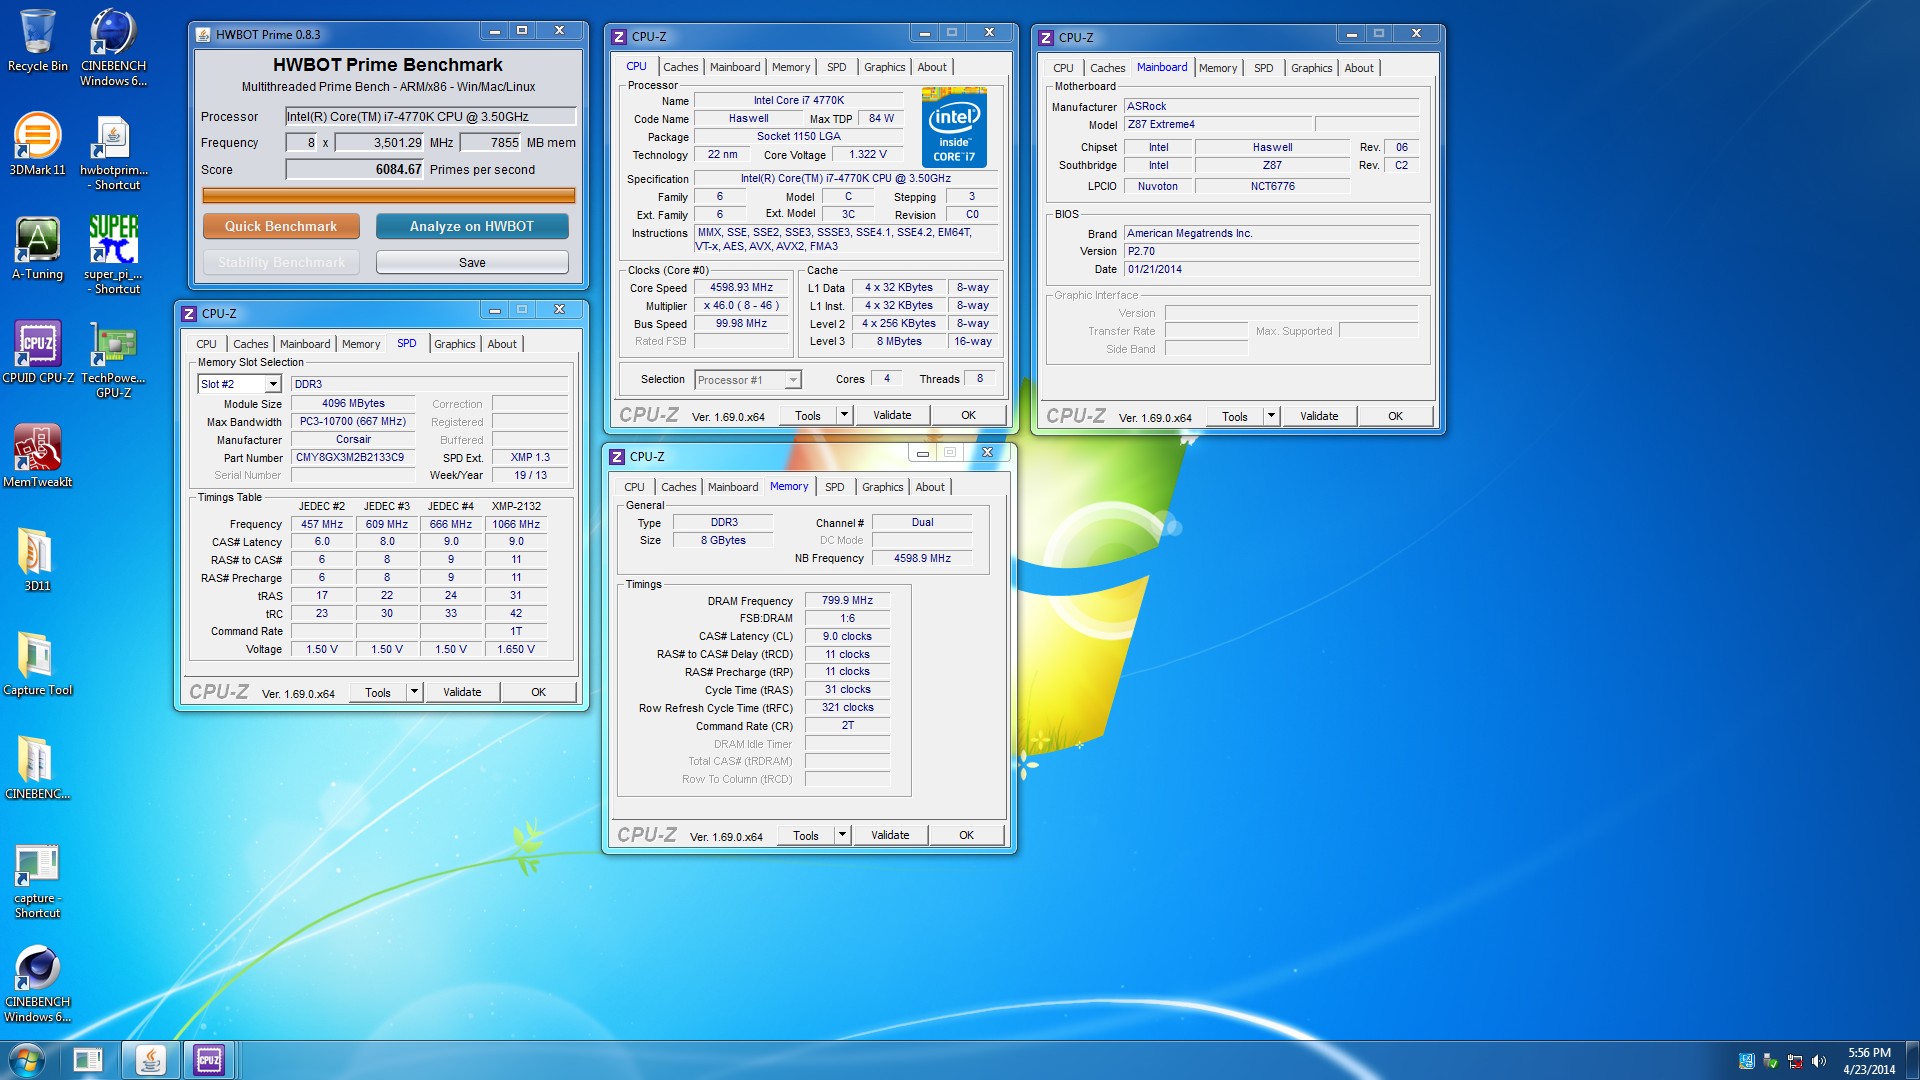Start the Quick Benchmark in HWBOT Prime

(281, 226)
